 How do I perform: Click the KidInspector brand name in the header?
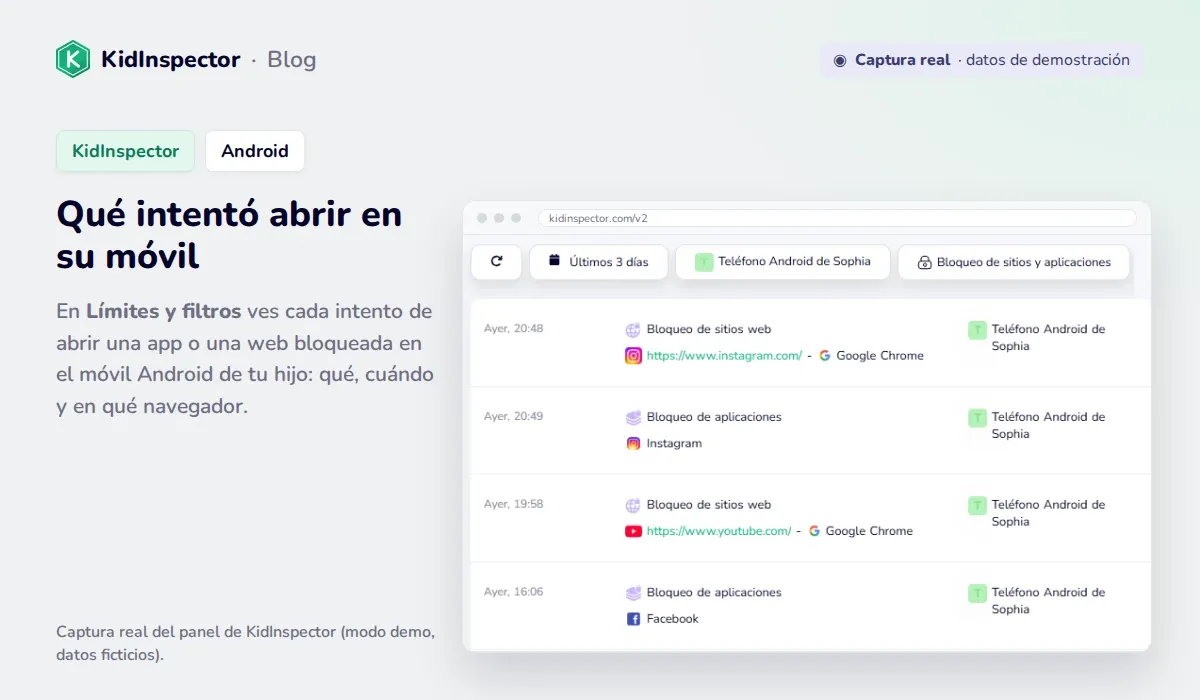pyautogui.click(x=171, y=59)
